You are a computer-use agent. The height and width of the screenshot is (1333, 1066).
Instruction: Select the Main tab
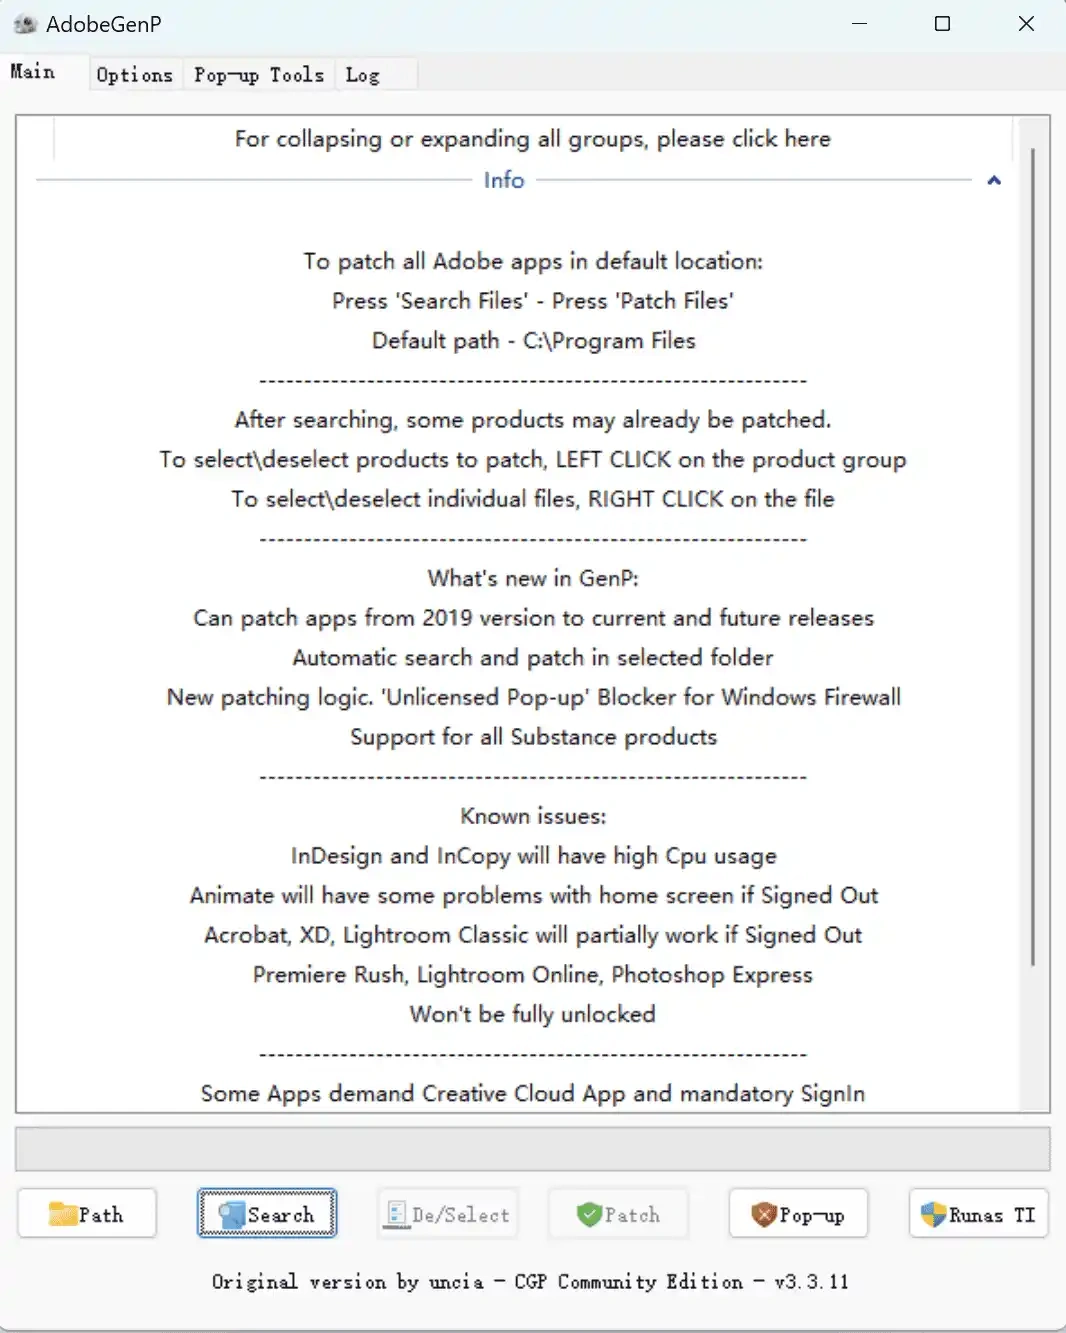tap(31, 70)
